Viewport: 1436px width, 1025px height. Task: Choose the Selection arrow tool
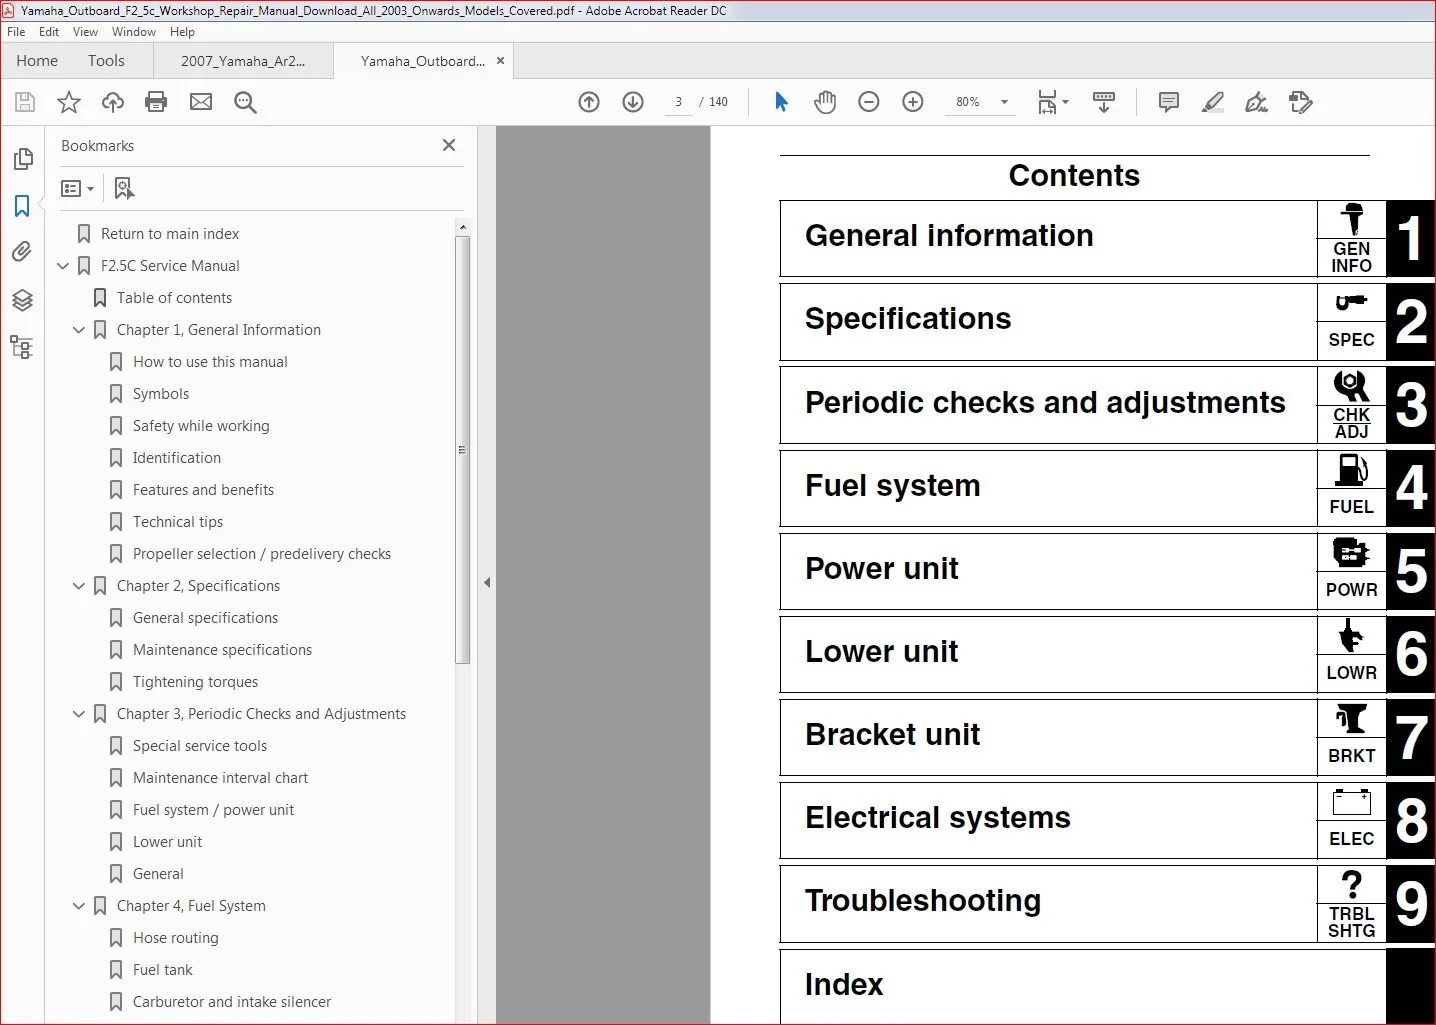pyautogui.click(x=781, y=102)
